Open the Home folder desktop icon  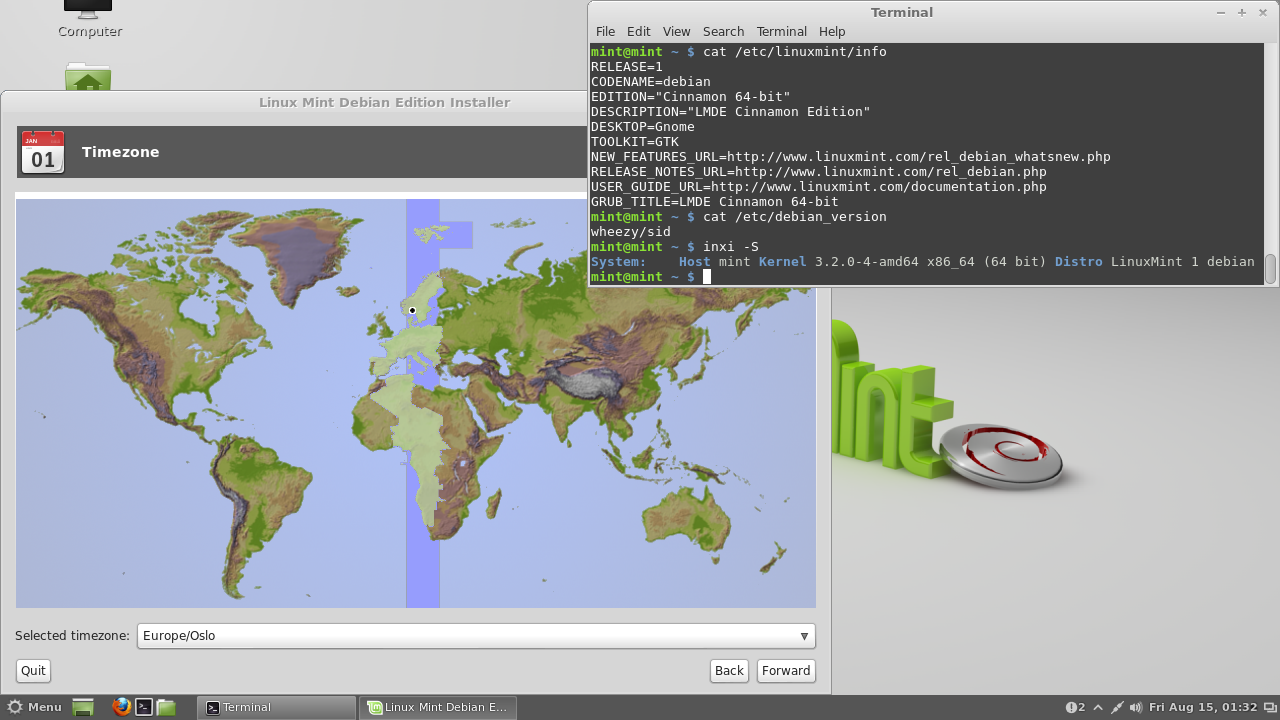pyautogui.click(x=88, y=76)
